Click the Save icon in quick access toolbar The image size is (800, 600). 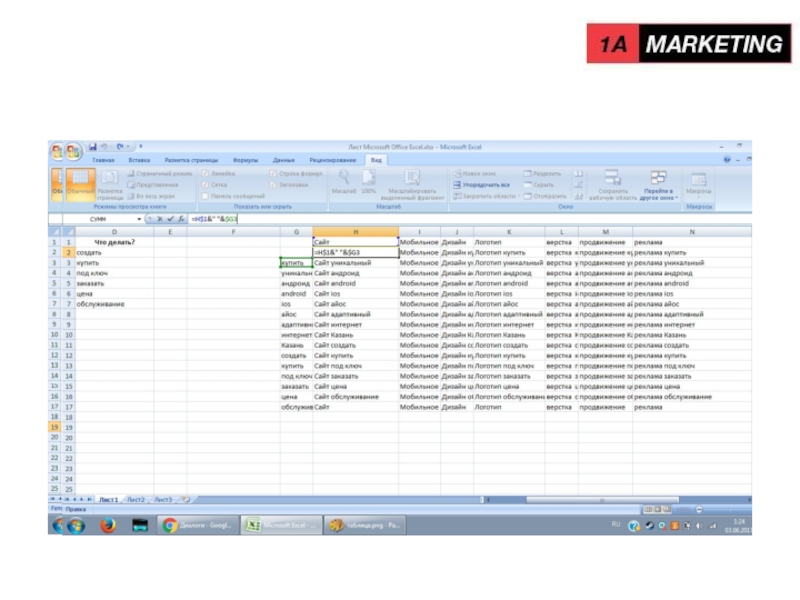coord(92,147)
